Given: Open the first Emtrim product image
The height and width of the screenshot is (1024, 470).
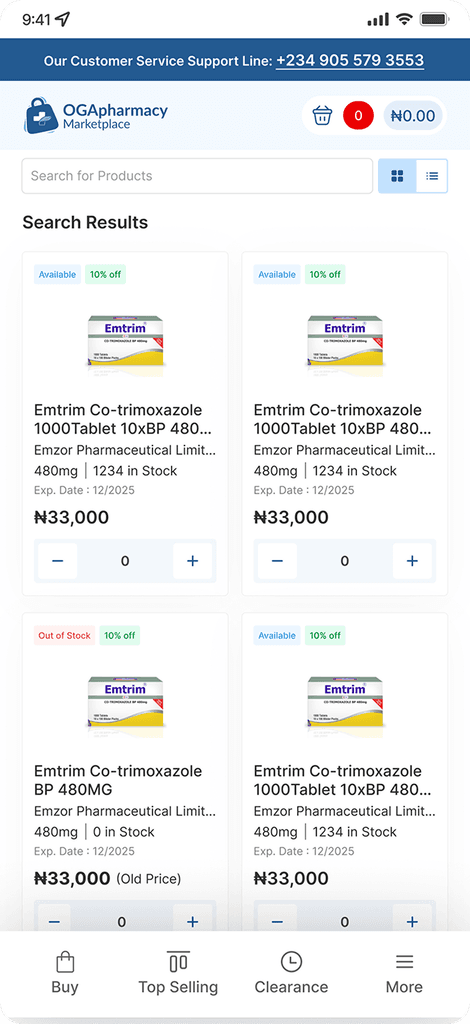Looking at the screenshot, I should [125, 345].
